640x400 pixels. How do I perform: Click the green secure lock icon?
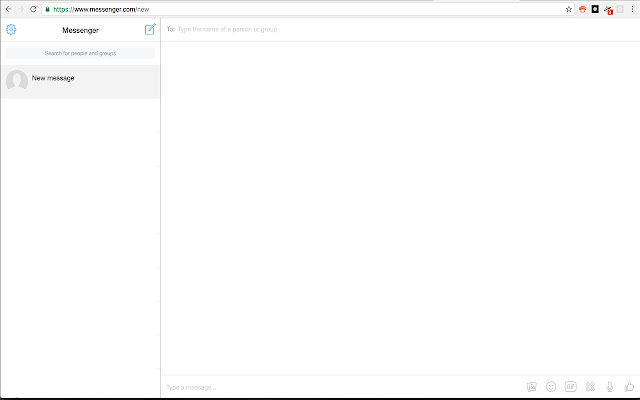tap(48, 9)
